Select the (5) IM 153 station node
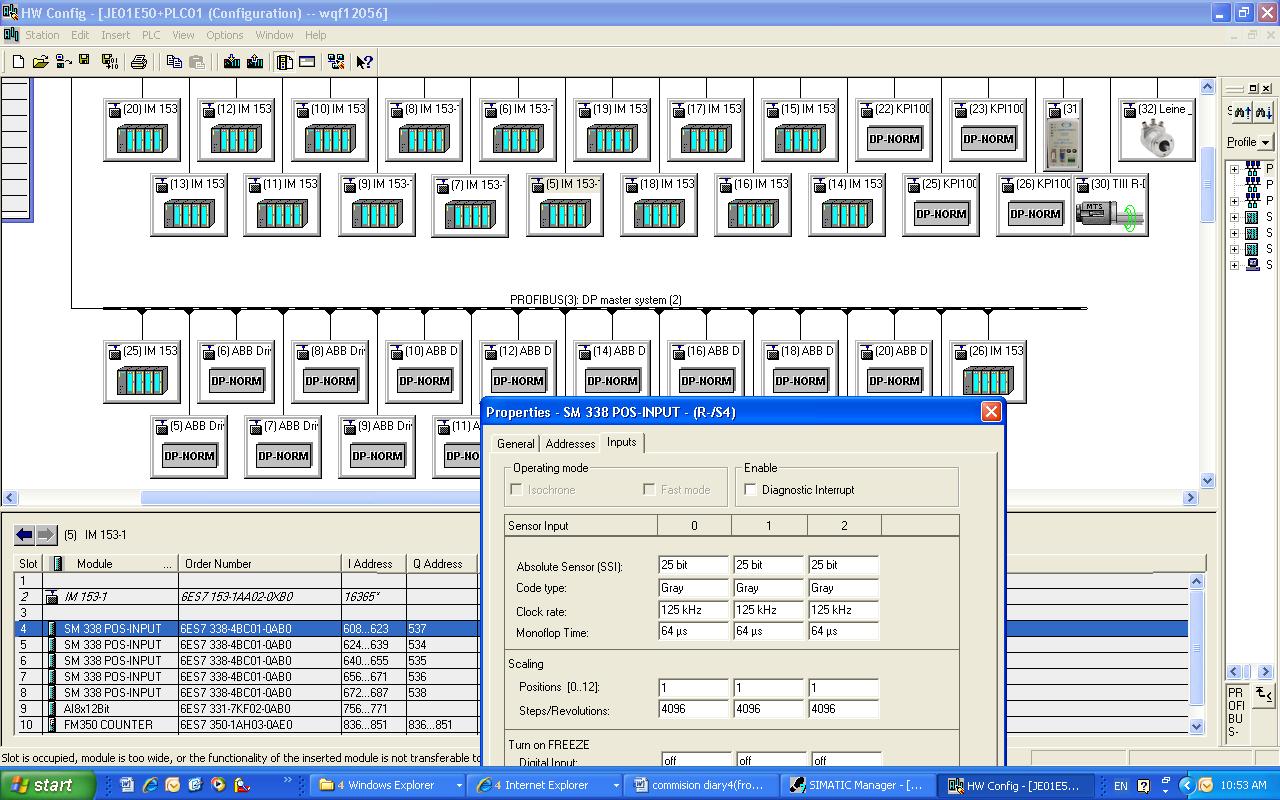The image size is (1280, 800). pos(565,205)
